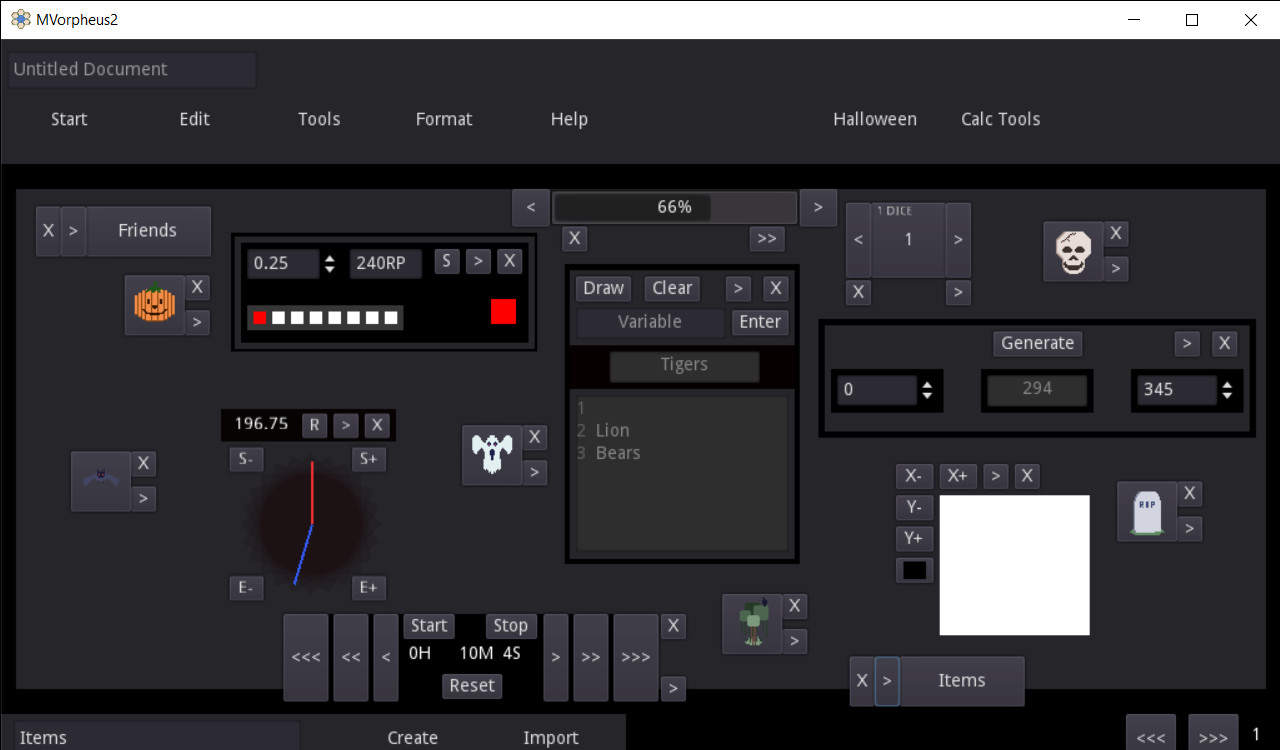The height and width of the screenshot is (750, 1280).
Task: Click the double chevron under the 66% bar
Action: (767, 238)
